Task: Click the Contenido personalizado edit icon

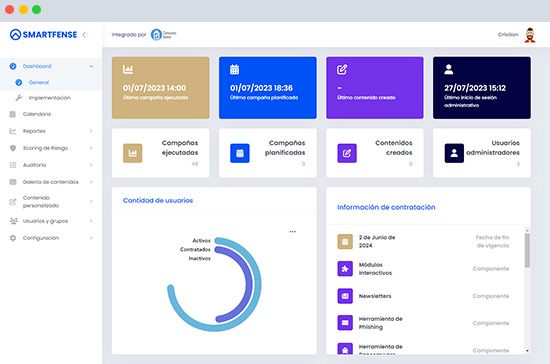Action: 13,202
